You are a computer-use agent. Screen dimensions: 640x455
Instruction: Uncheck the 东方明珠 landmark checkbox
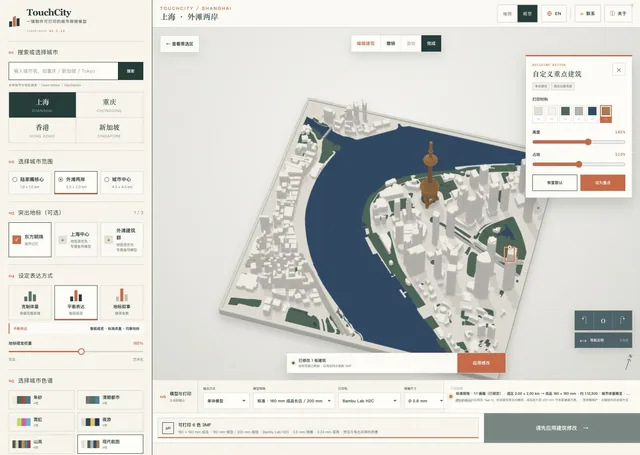tap(17, 240)
